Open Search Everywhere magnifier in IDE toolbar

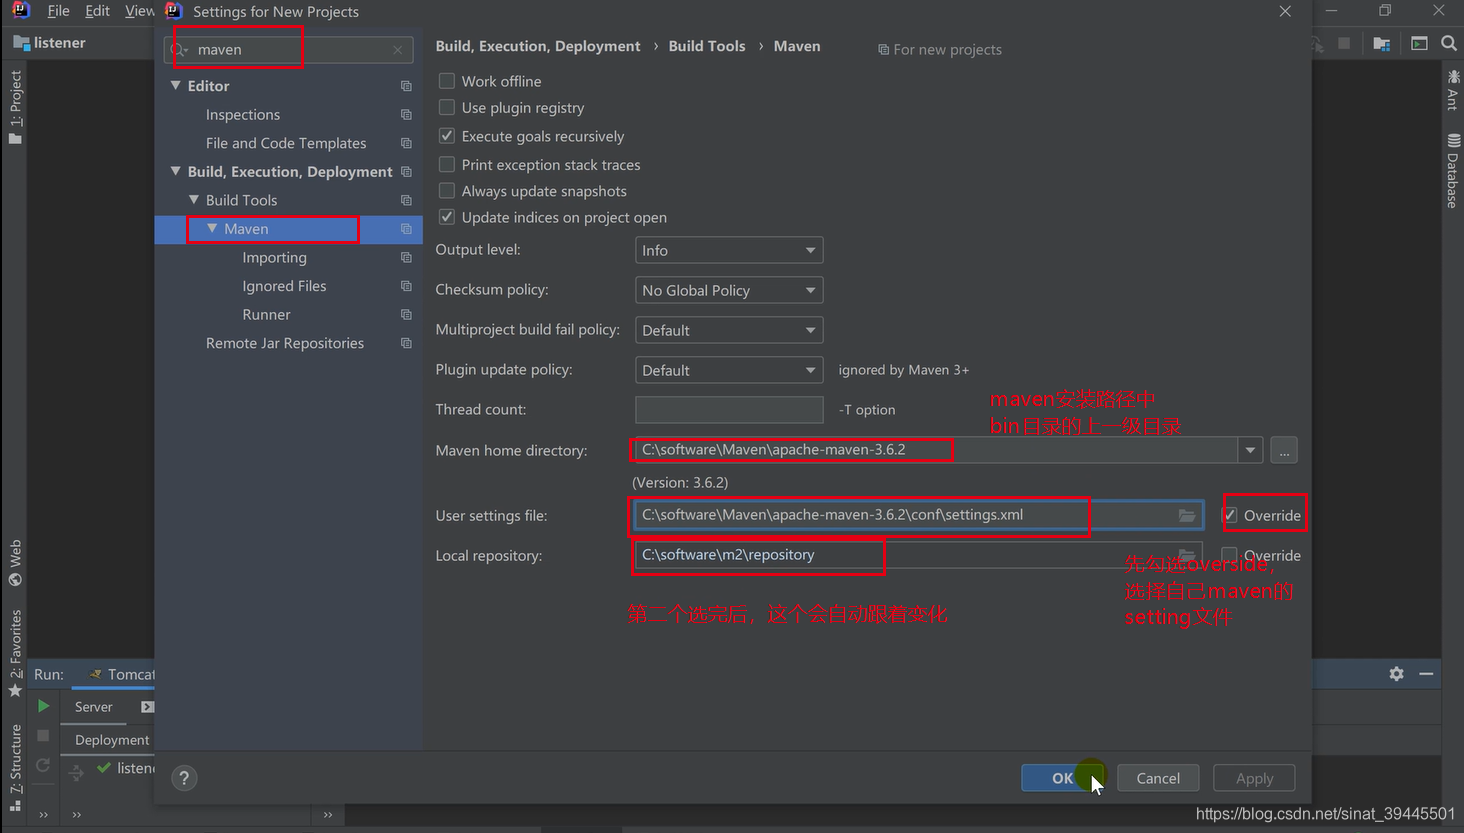(x=1448, y=43)
